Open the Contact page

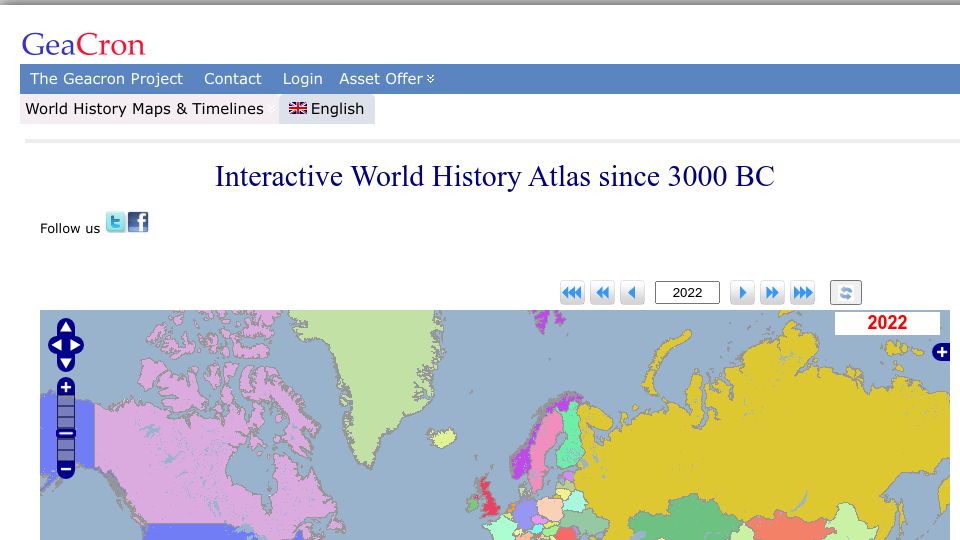(233, 79)
